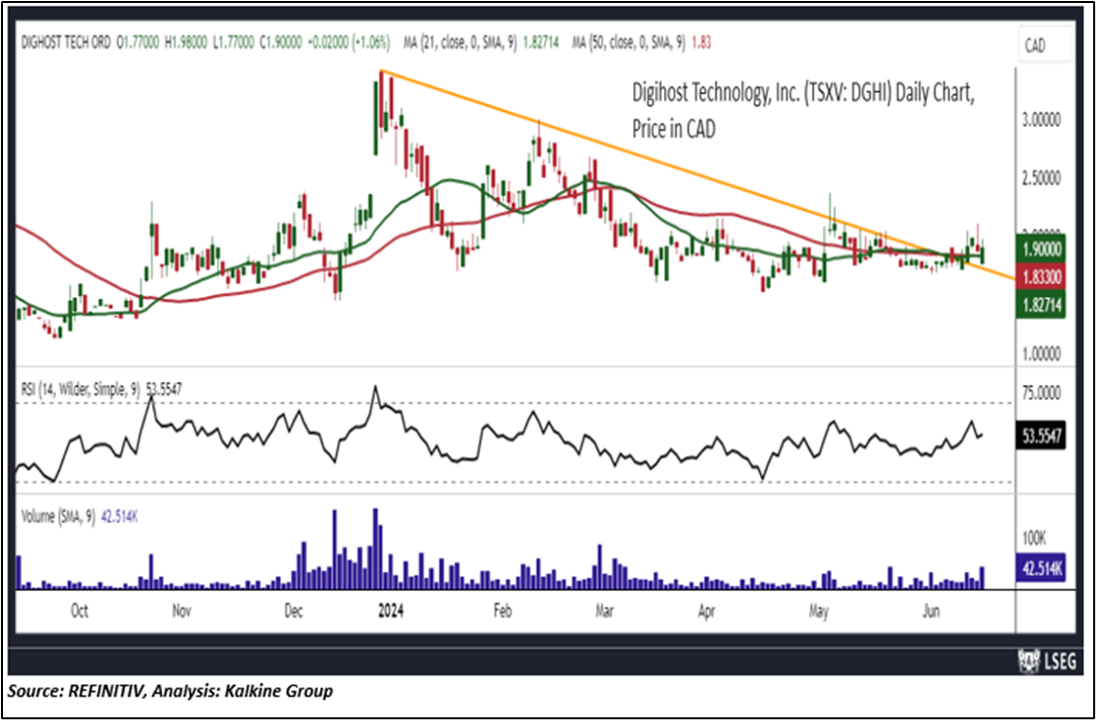Click the 75.0000 RSI axis label
Image resolution: width=1096 pixels, height=720 pixels.
click(x=1041, y=393)
